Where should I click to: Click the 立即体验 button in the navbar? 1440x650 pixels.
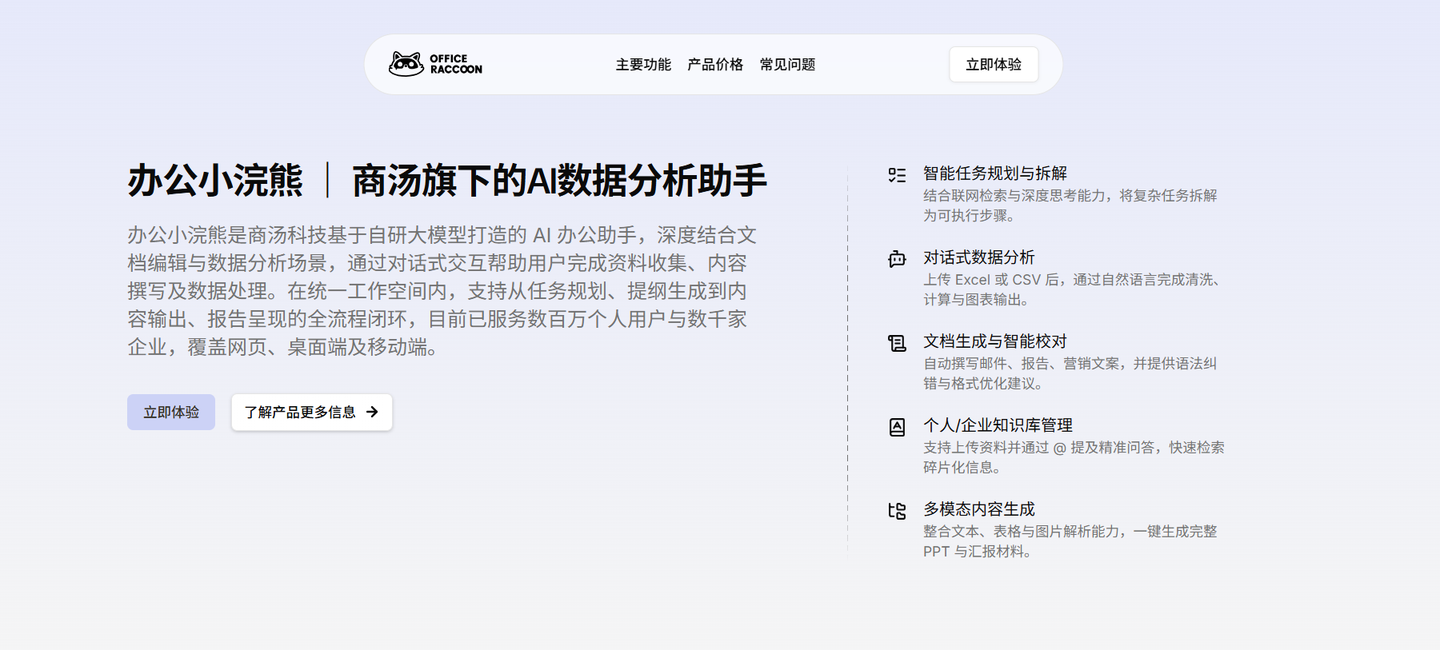click(994, 64)
